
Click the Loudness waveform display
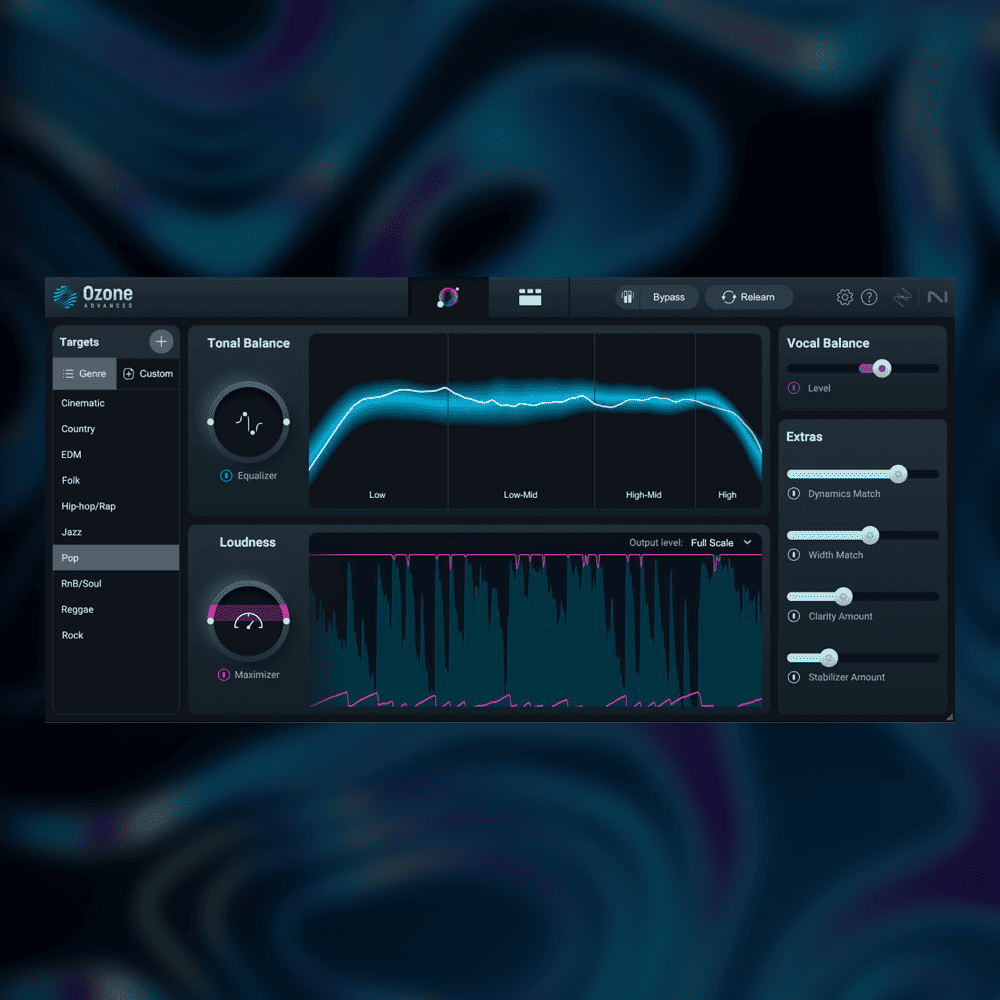[535, 631]
